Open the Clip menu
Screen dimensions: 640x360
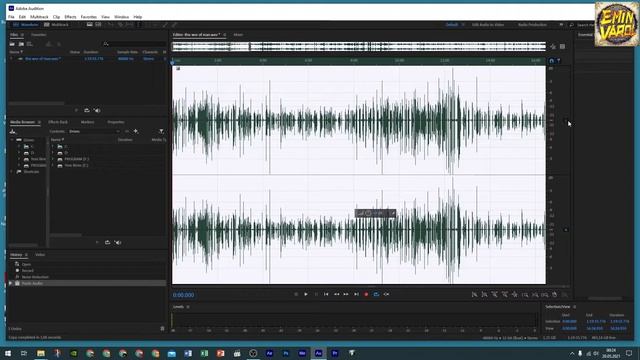[x=56, y=17]
